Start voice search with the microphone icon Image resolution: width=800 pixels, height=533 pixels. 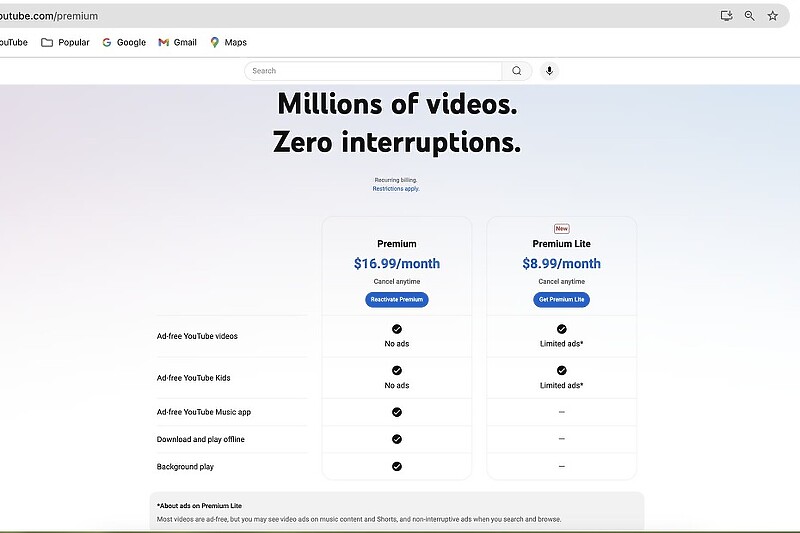(549, 71)
